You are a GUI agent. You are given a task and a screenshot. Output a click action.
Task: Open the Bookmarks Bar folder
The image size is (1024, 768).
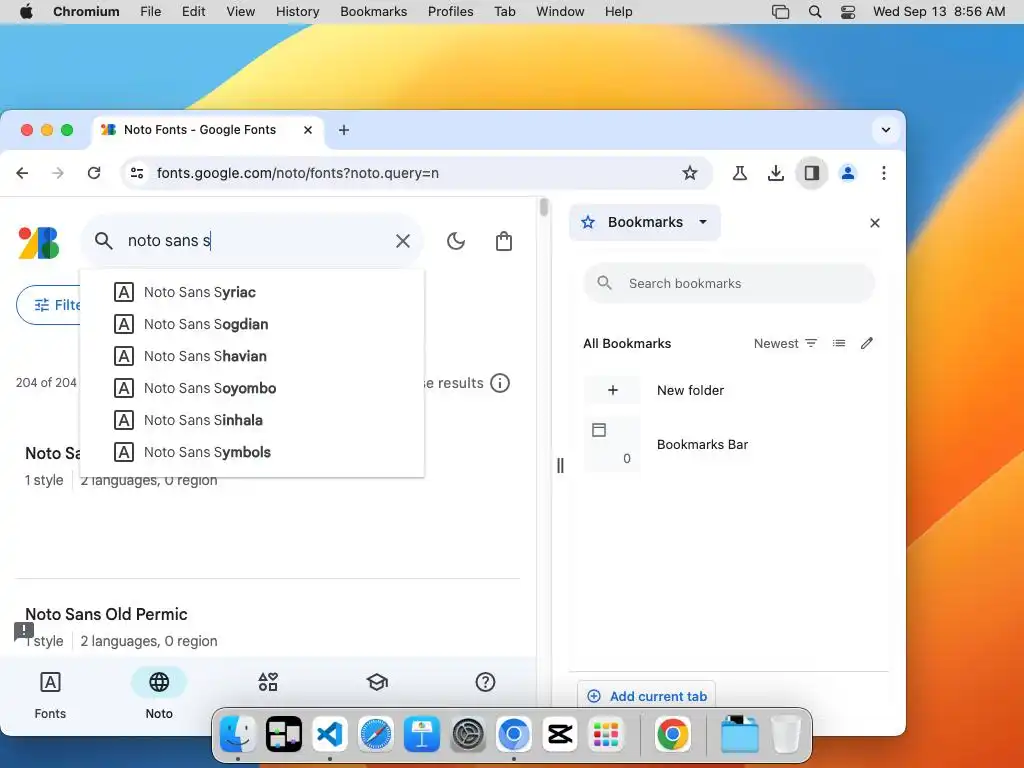(x=729, y=444)
